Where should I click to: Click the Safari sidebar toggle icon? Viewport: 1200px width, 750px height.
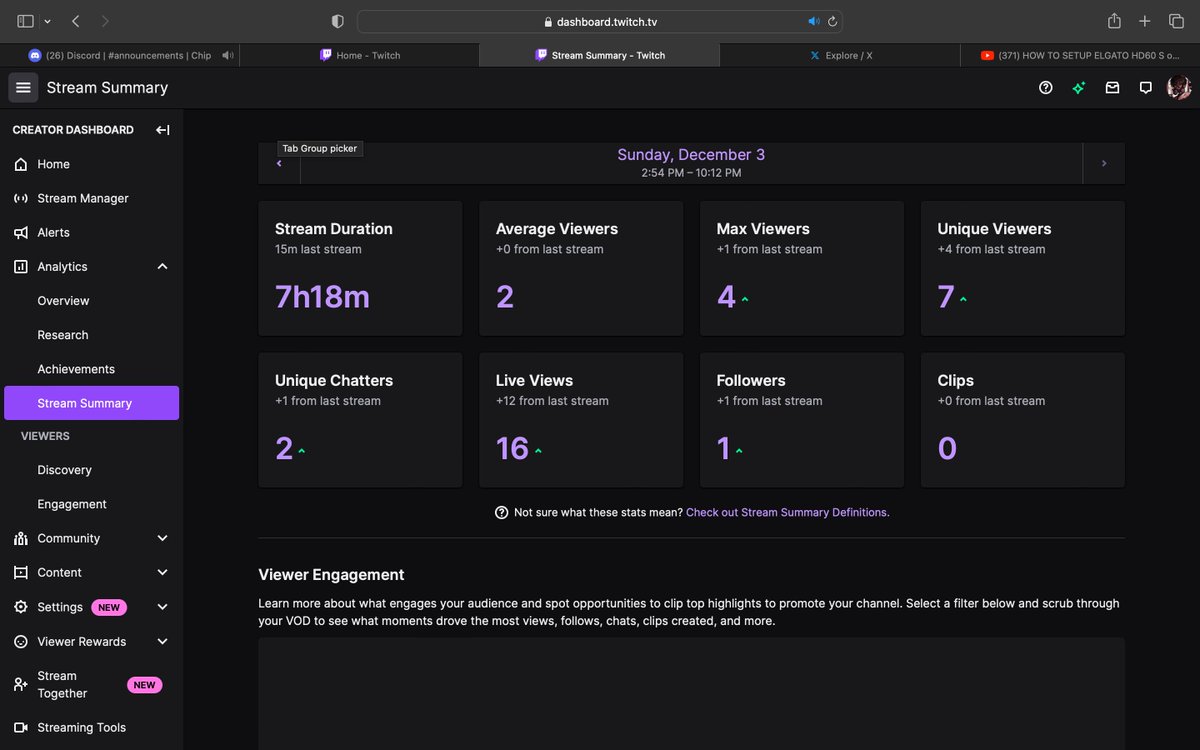26,21
